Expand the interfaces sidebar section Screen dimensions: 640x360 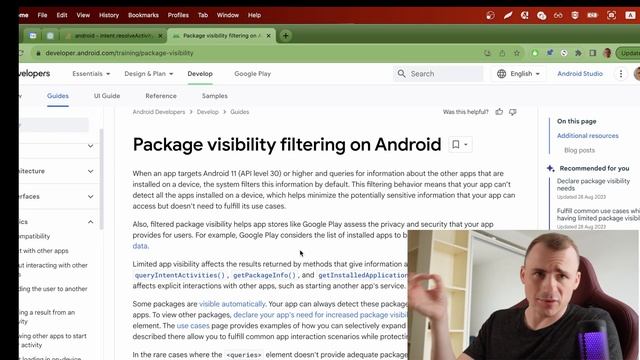(x=91, y=196)
